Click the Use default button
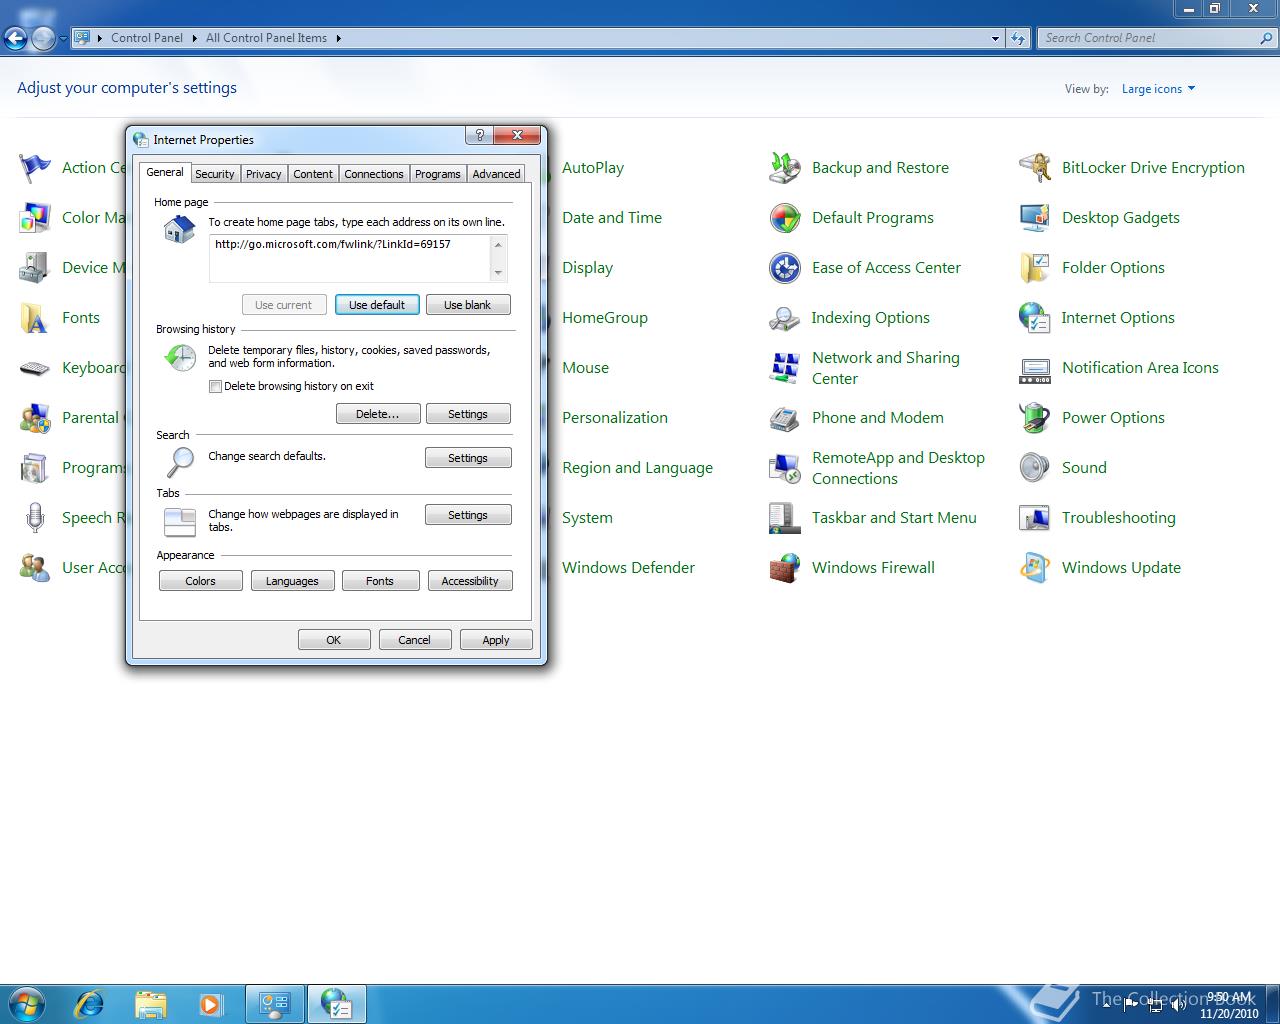 tap(377, 305)
